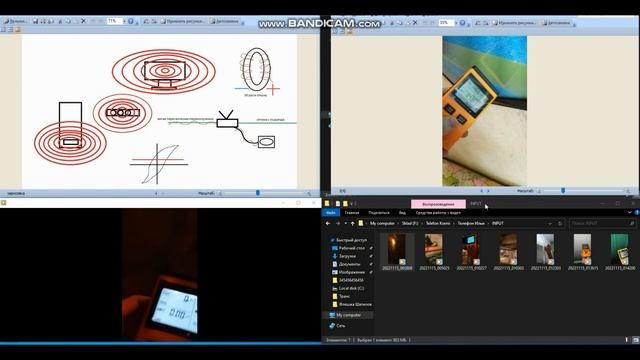Viewport: 640px width, 360px height.
Task: Switch left viewer to single picture view
Action: [18, 30]
